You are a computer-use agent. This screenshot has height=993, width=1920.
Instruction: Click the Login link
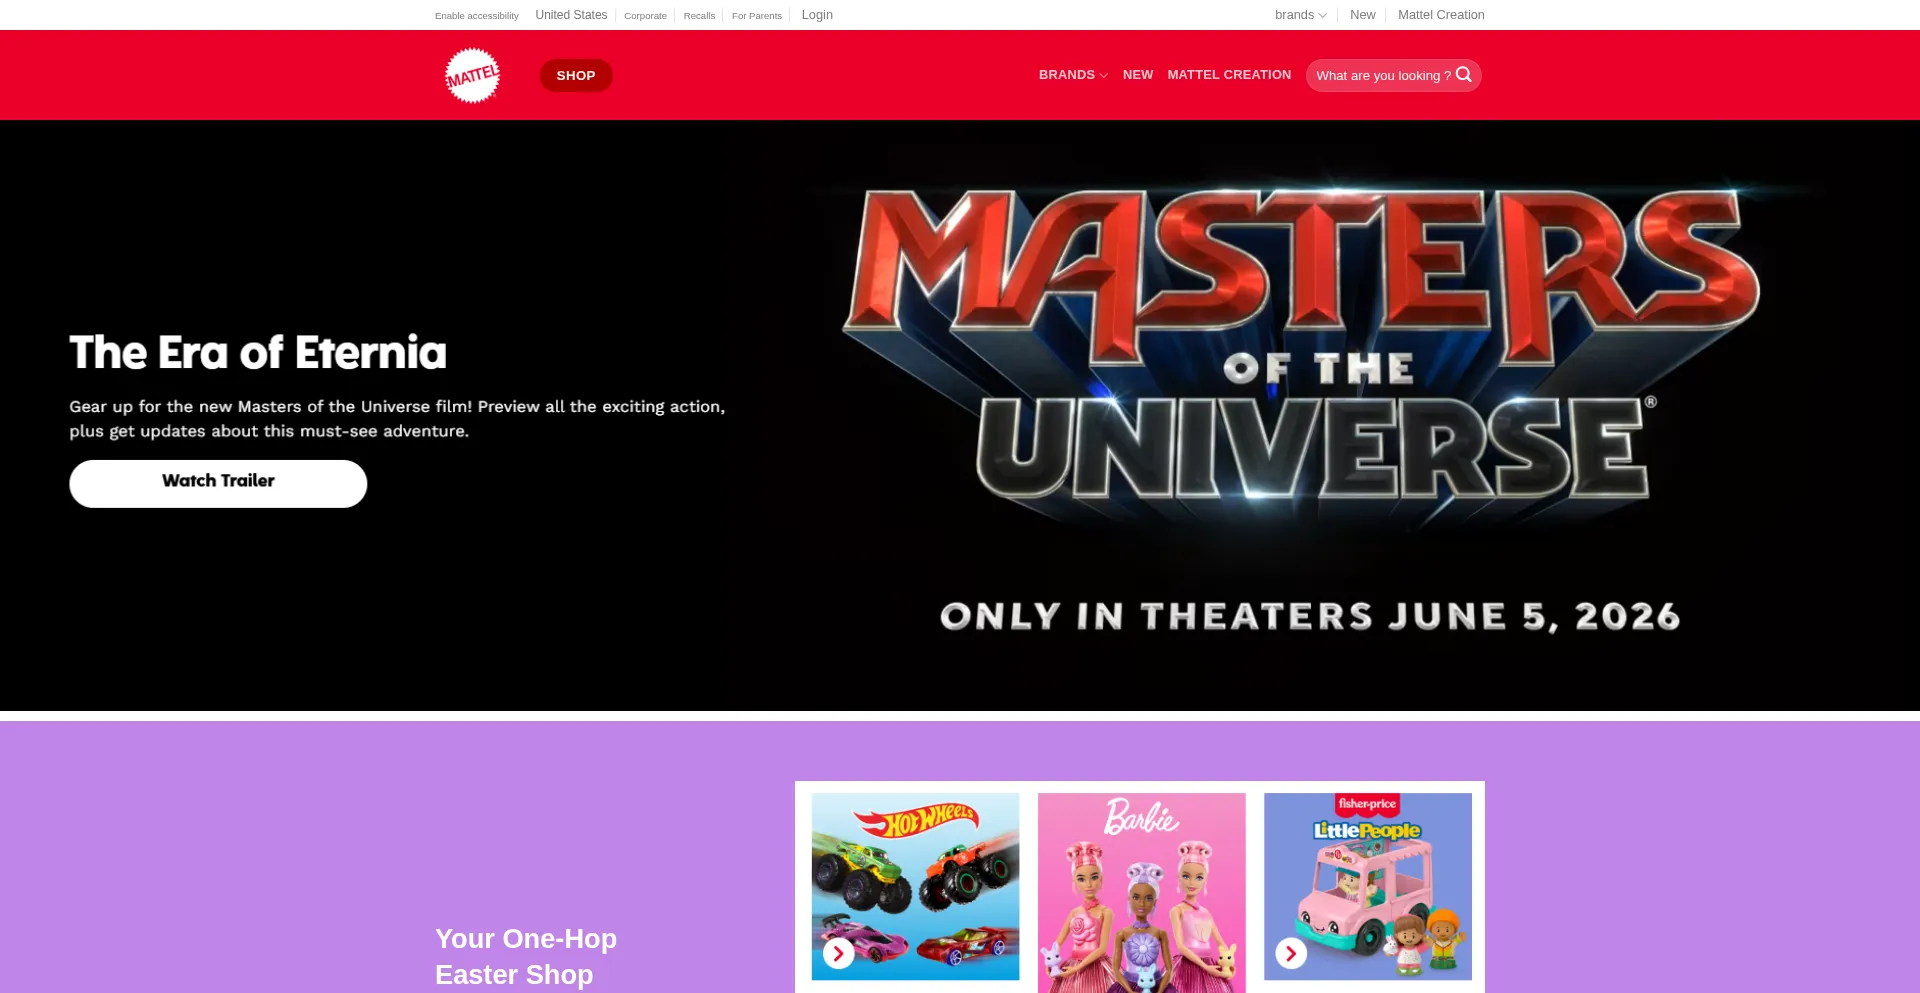click(x=817, y=15)
